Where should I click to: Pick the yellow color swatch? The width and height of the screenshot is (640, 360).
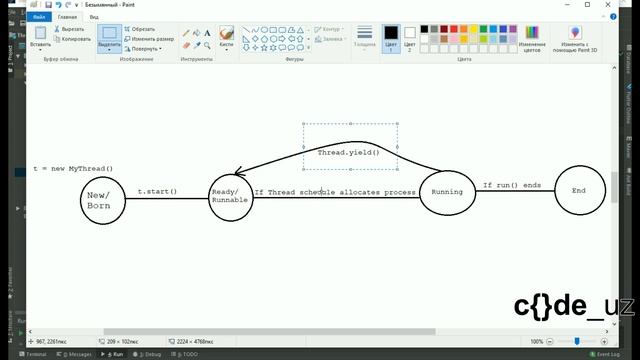click(473, 29)
